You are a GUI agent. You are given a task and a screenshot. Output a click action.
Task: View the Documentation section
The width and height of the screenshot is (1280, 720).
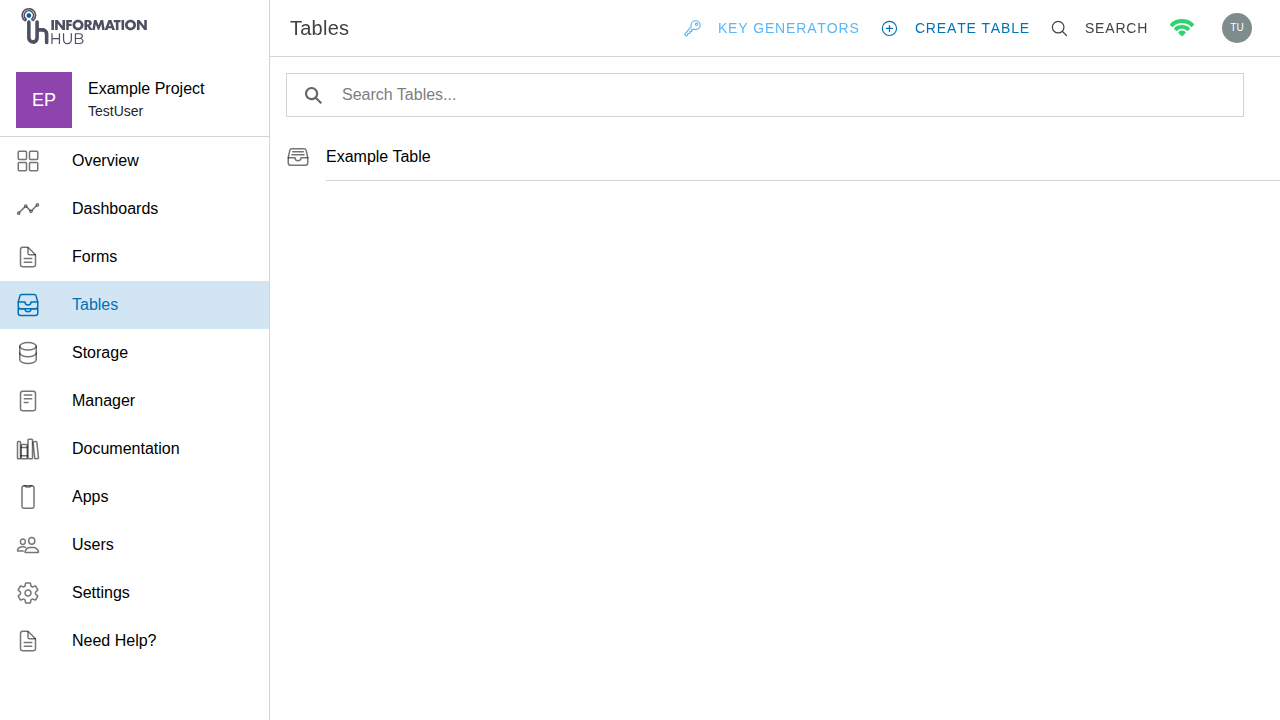(126, 449)
